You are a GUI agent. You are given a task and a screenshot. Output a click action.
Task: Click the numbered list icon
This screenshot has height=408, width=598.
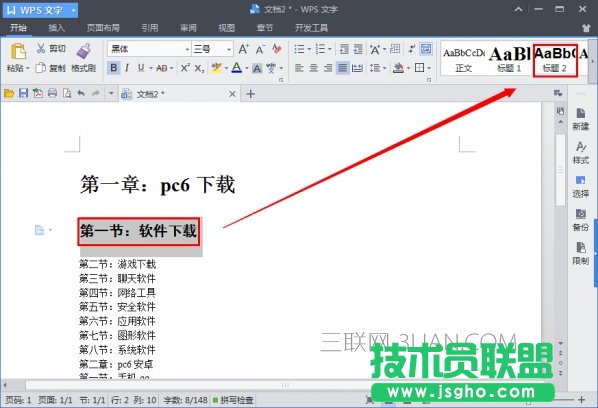[320, 49]
